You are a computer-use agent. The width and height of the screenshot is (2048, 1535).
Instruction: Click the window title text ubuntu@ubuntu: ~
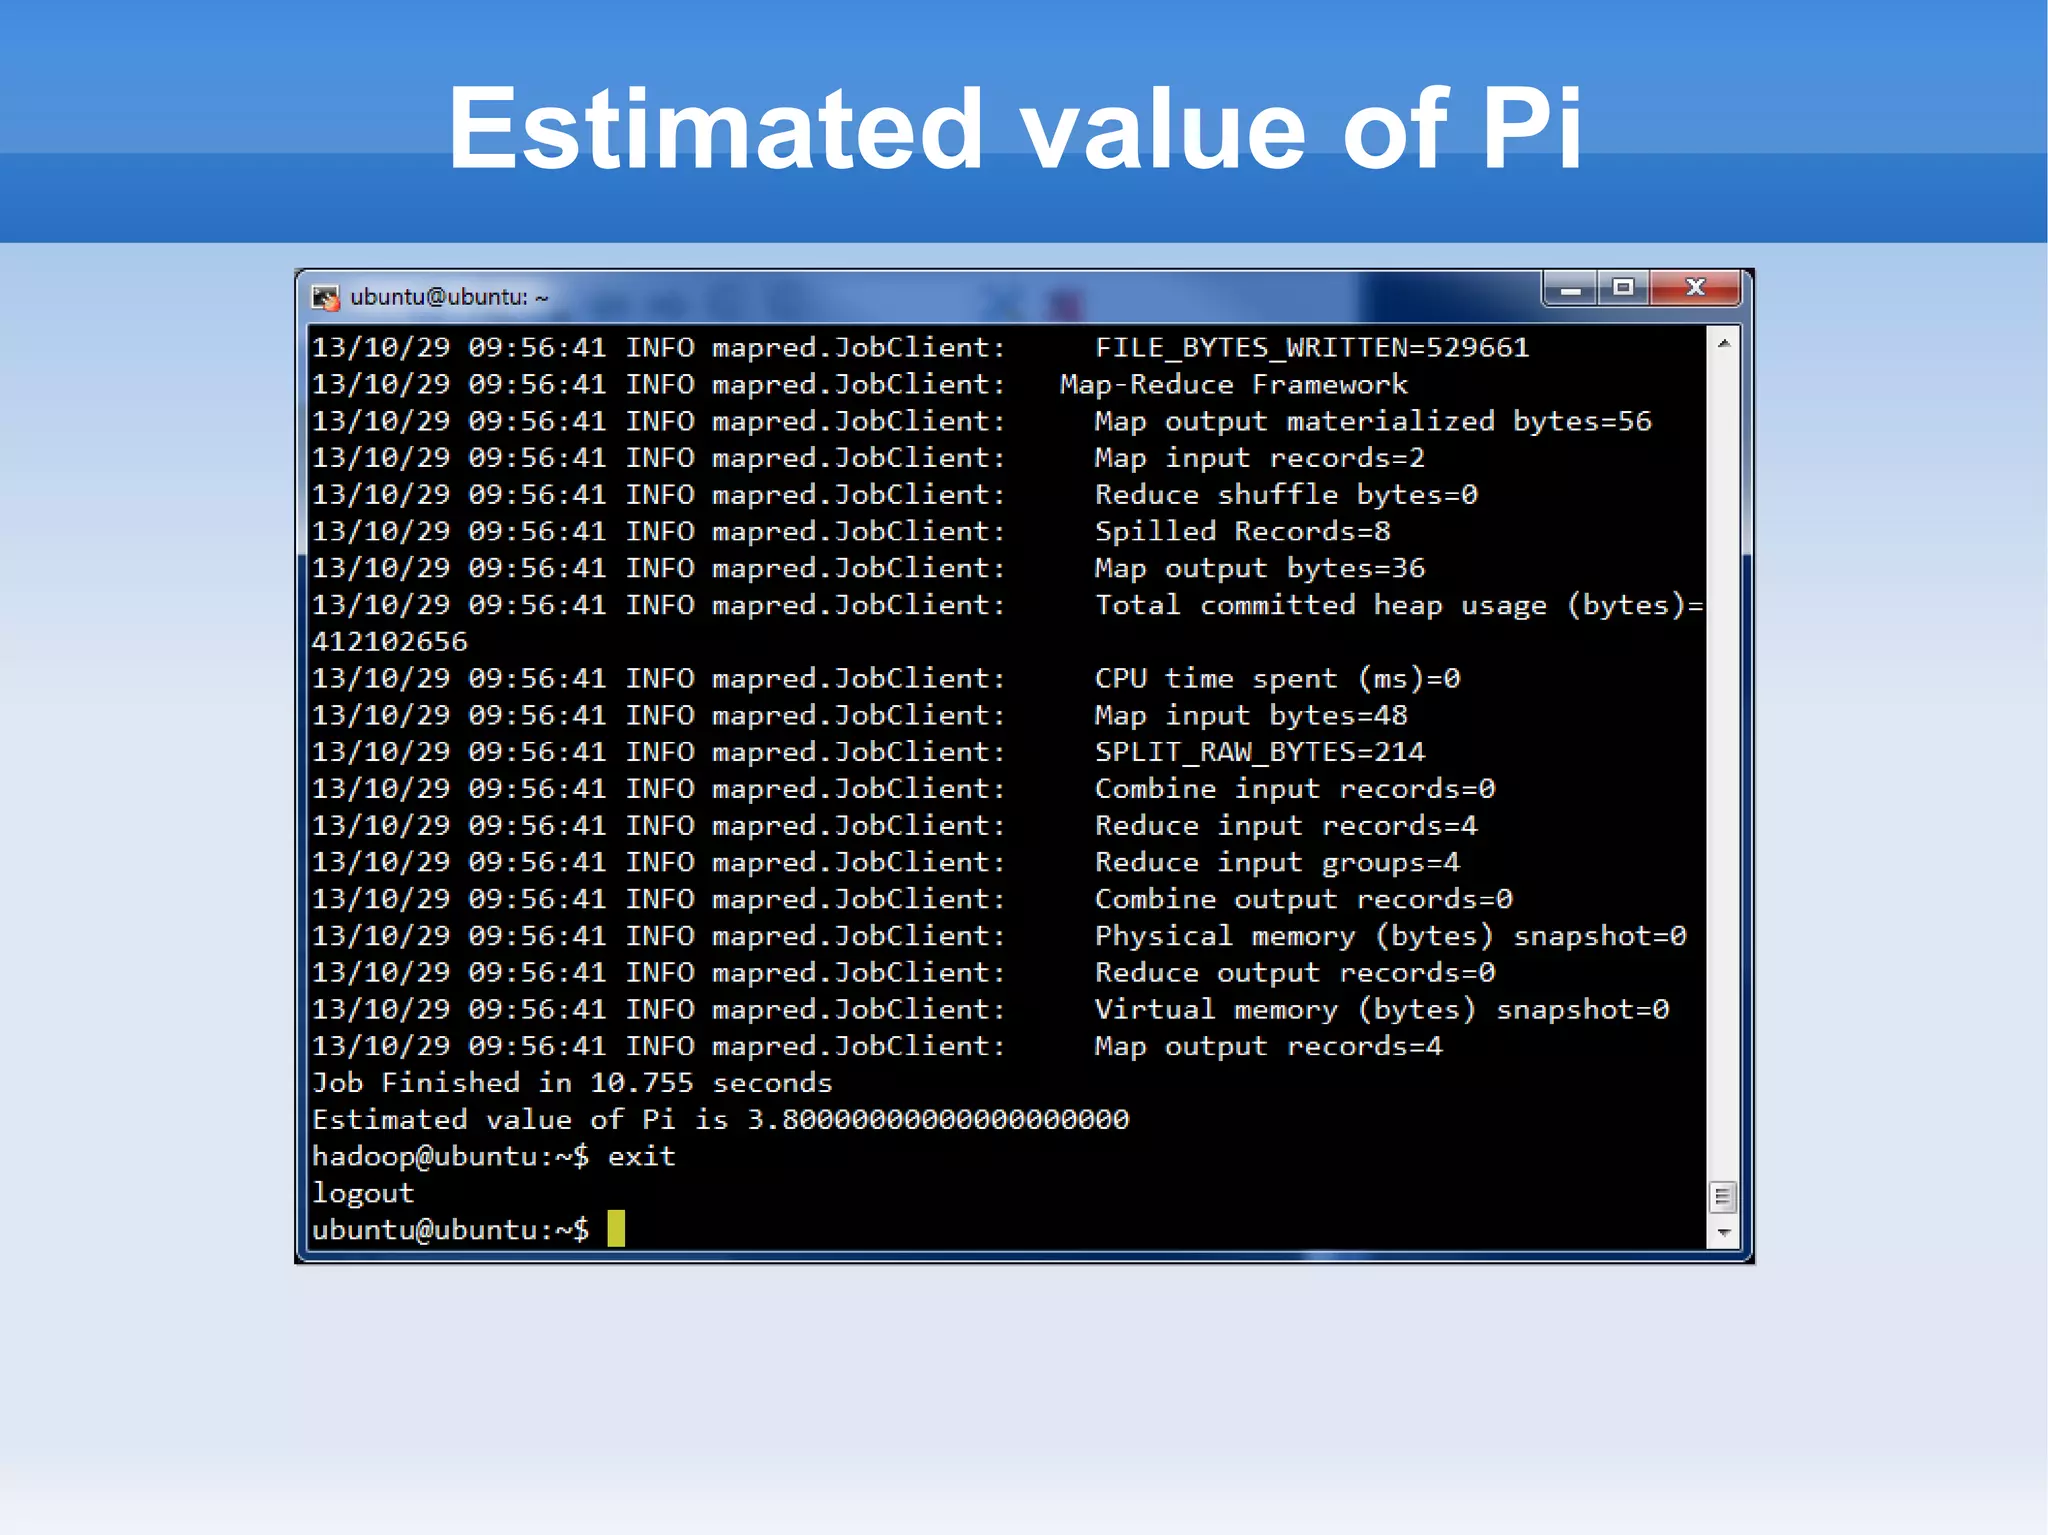coord(449,297)
